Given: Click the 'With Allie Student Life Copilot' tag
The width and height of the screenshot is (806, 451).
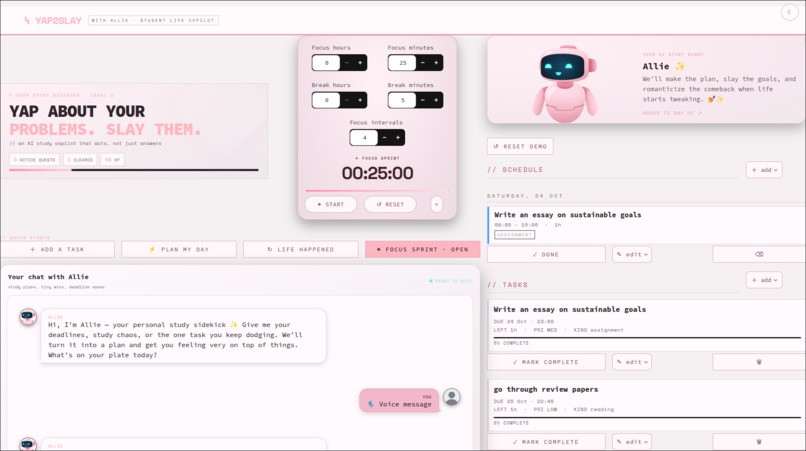Looking at the screenshot, I should [x=153, y=21].
